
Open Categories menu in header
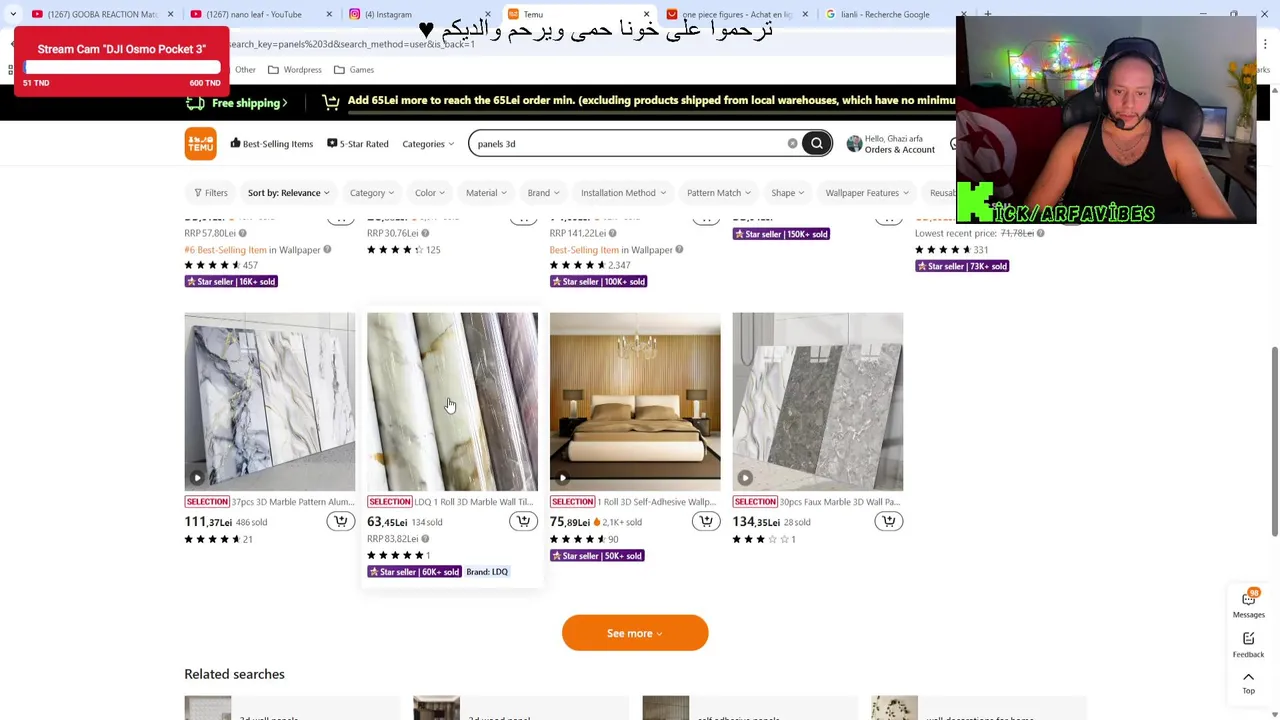click(x=428, y=144)
